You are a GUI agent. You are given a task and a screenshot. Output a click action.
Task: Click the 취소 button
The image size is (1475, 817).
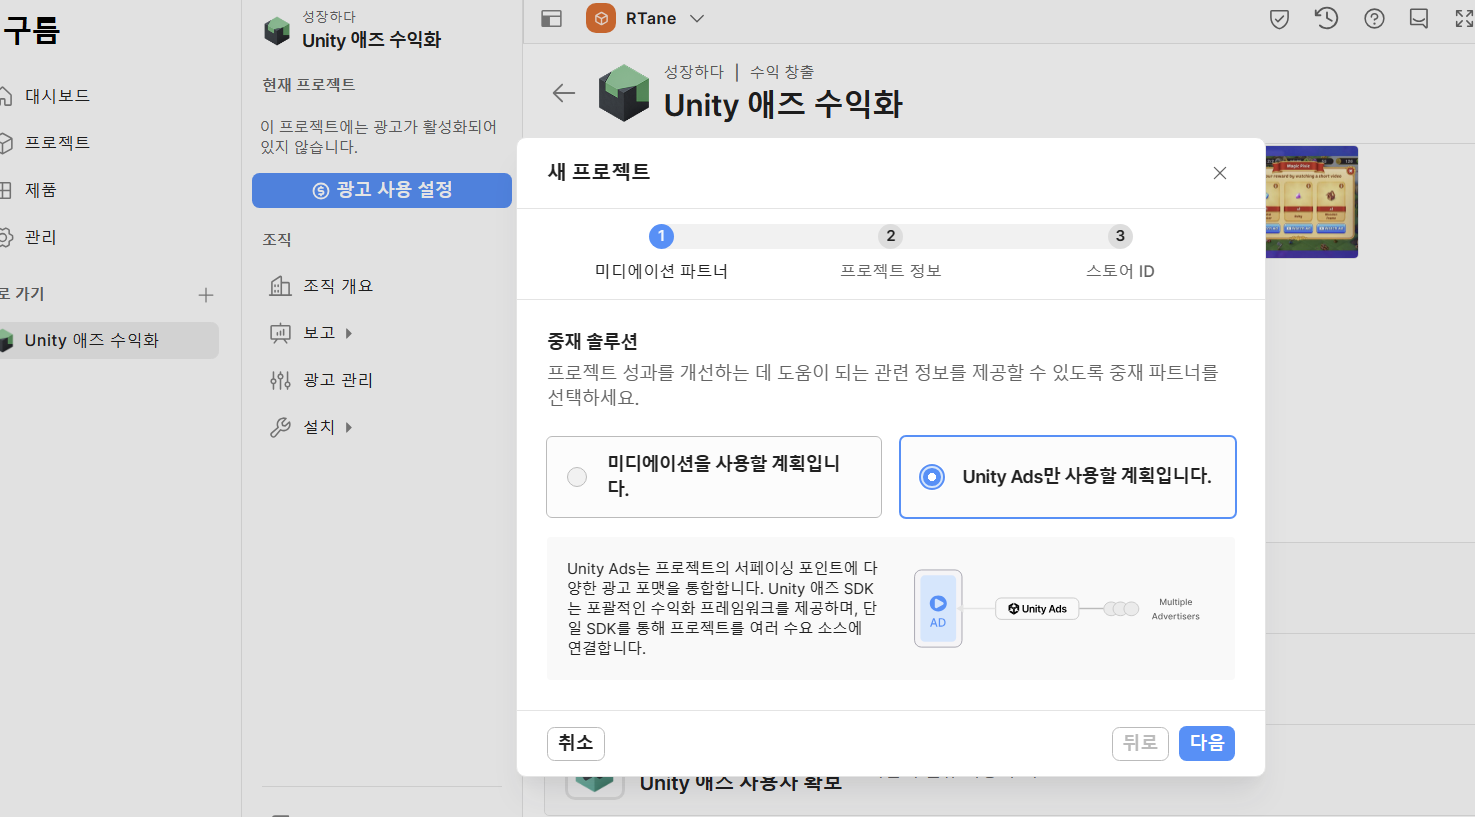576,743
